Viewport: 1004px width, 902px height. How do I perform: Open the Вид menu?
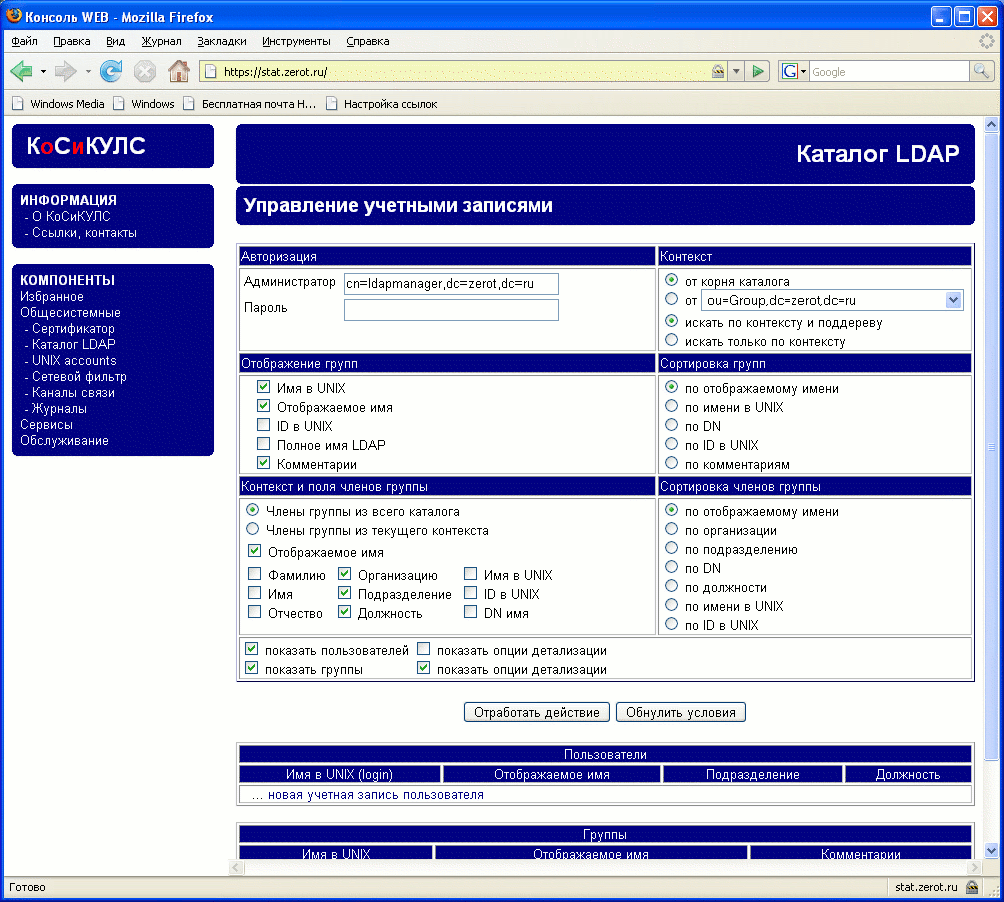coord(115,41)
